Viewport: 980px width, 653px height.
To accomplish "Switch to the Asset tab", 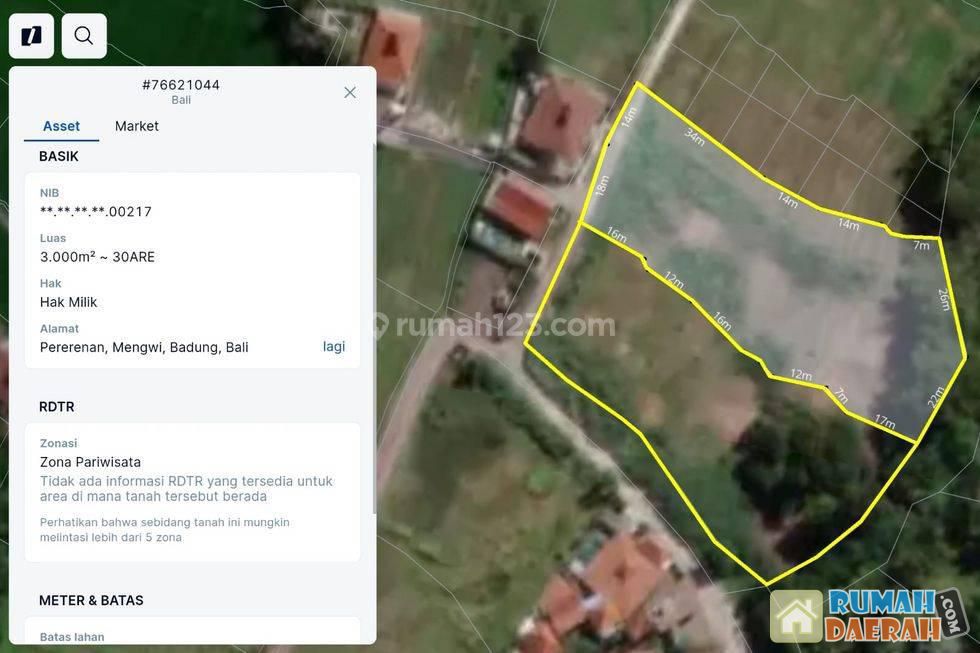I will tap(61, 126).
